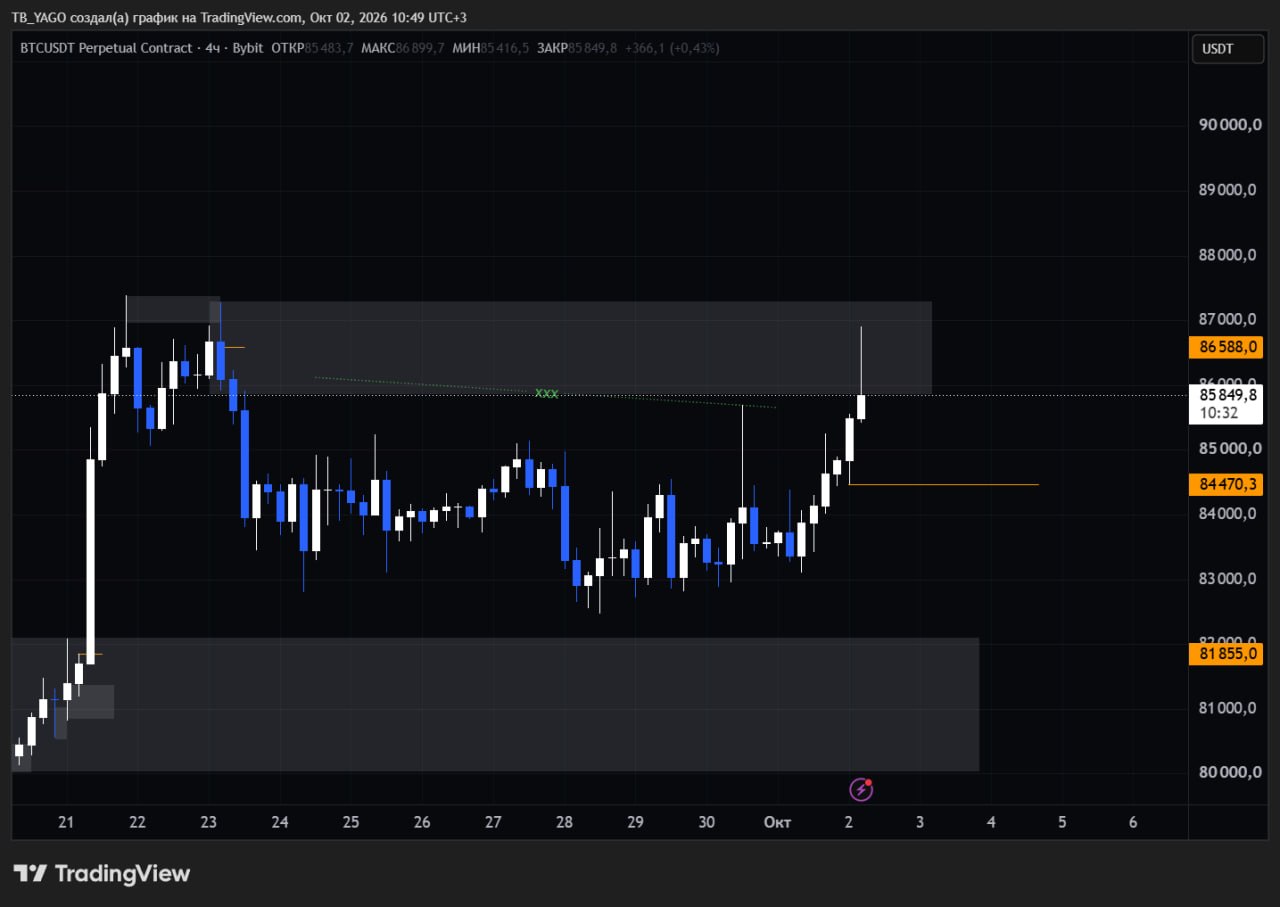The image size is (1280, 907).
Task: Open the USDT currency selector
Action: pyautogui.click(x=1227, y=49)
